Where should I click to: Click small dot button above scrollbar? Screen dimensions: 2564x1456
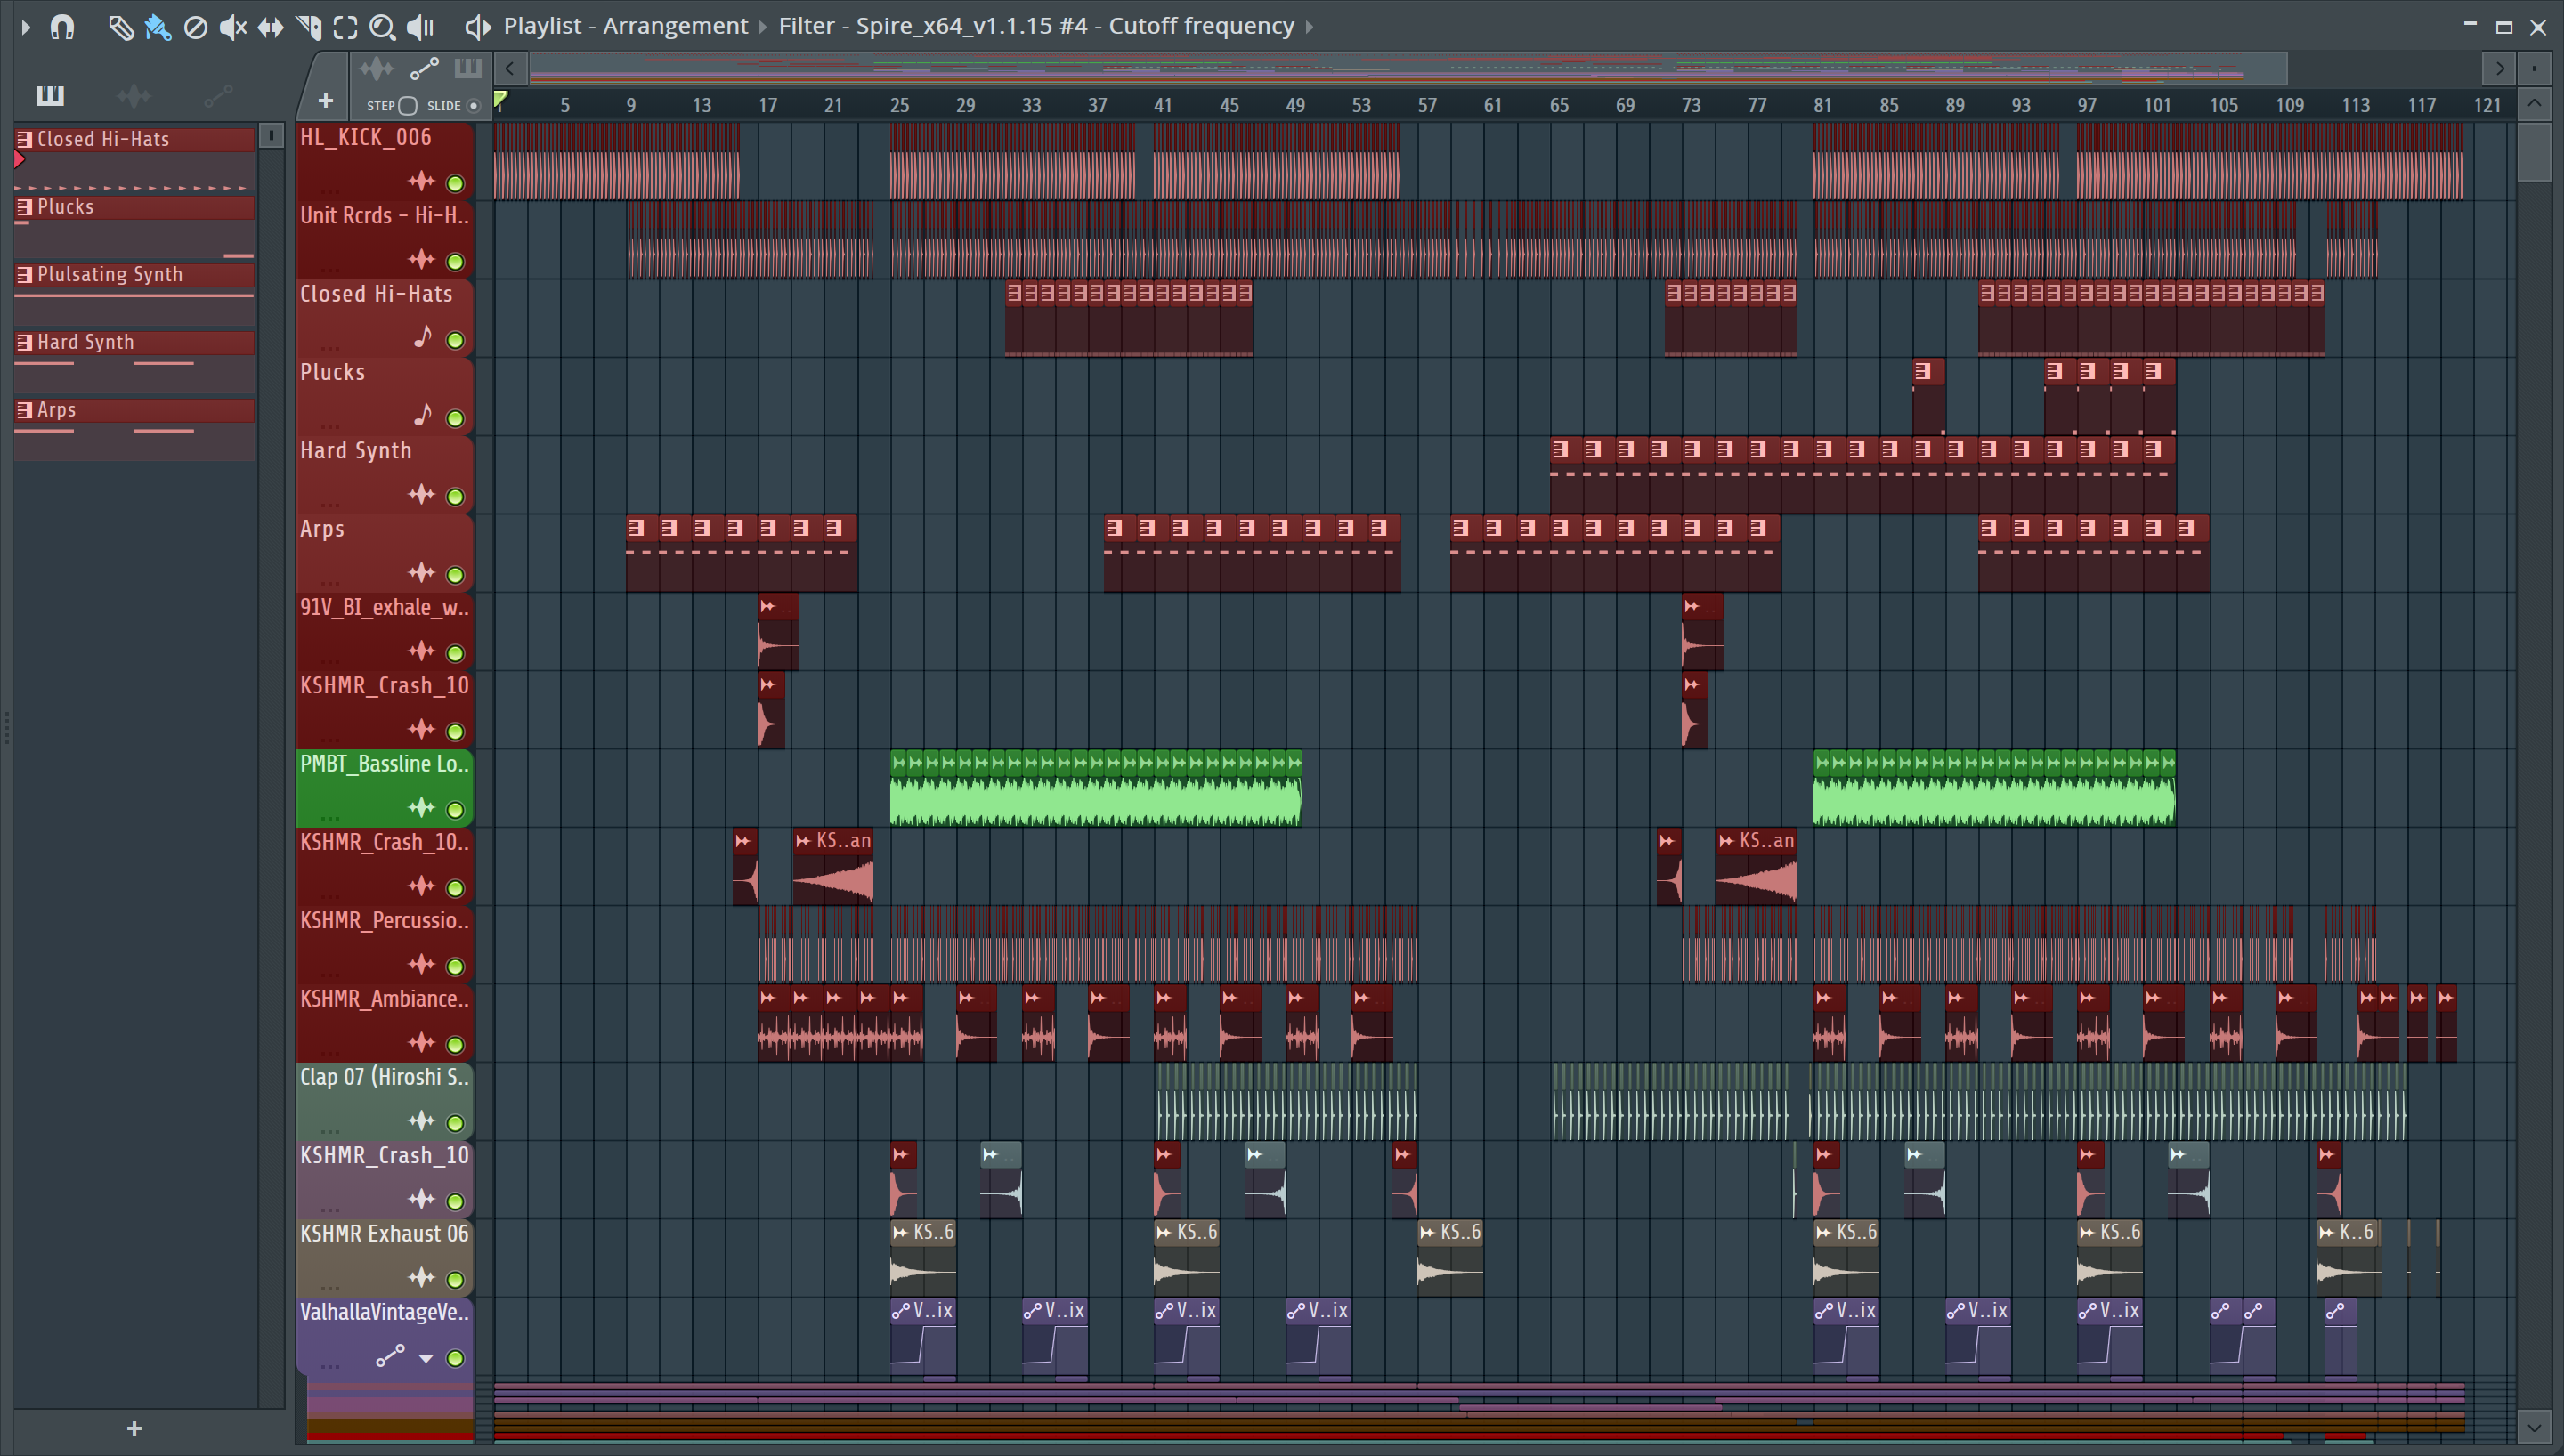click(x=2534, y=69)
